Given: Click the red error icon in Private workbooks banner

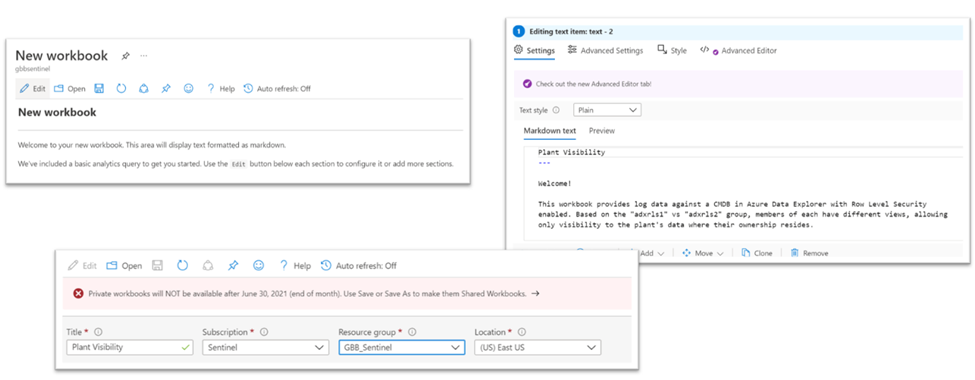Looking at the screenshot, I should [x=78, y=293].
